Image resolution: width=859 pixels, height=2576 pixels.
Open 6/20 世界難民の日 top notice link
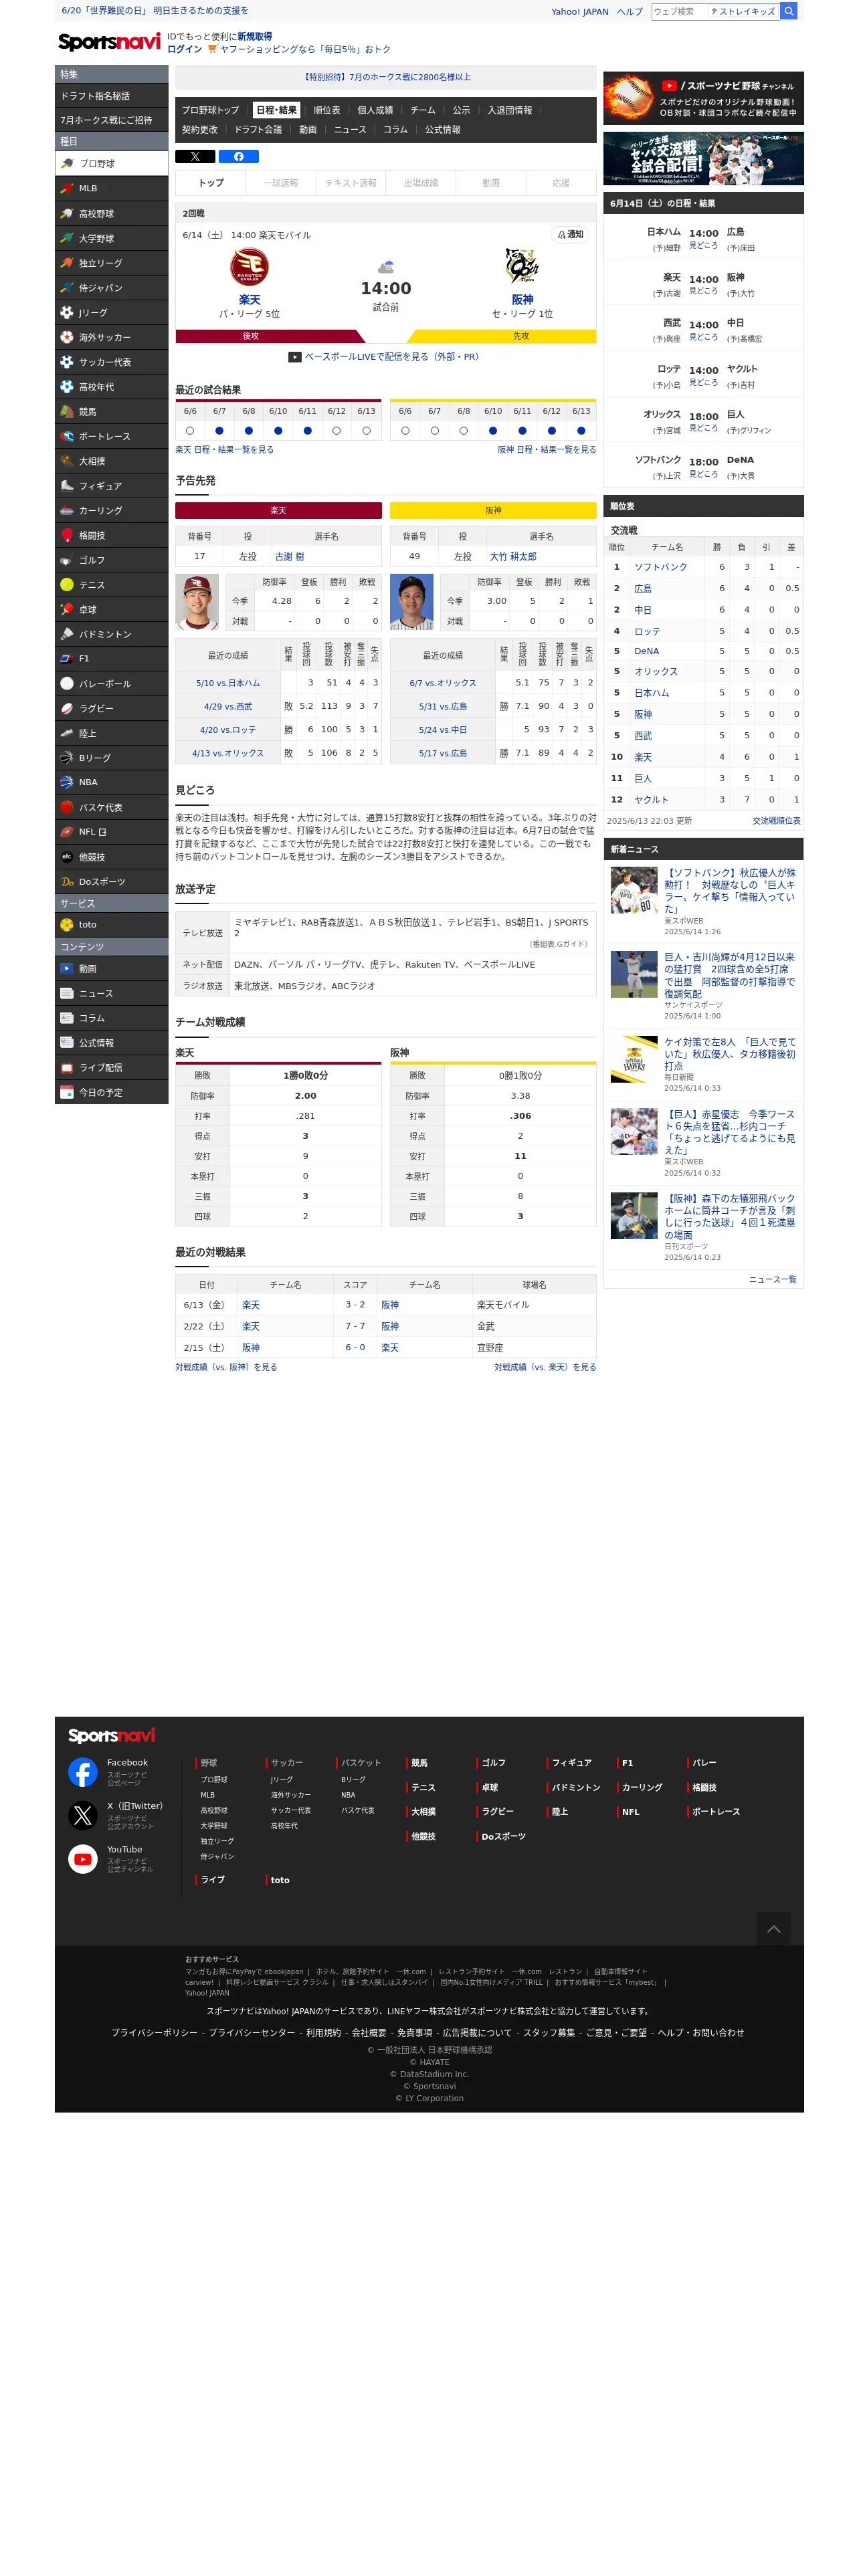point(155,11)
